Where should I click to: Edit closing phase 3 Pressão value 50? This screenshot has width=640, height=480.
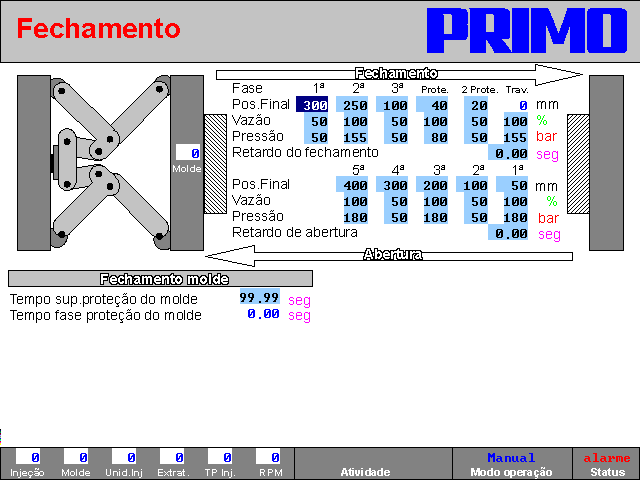[396, 136]
